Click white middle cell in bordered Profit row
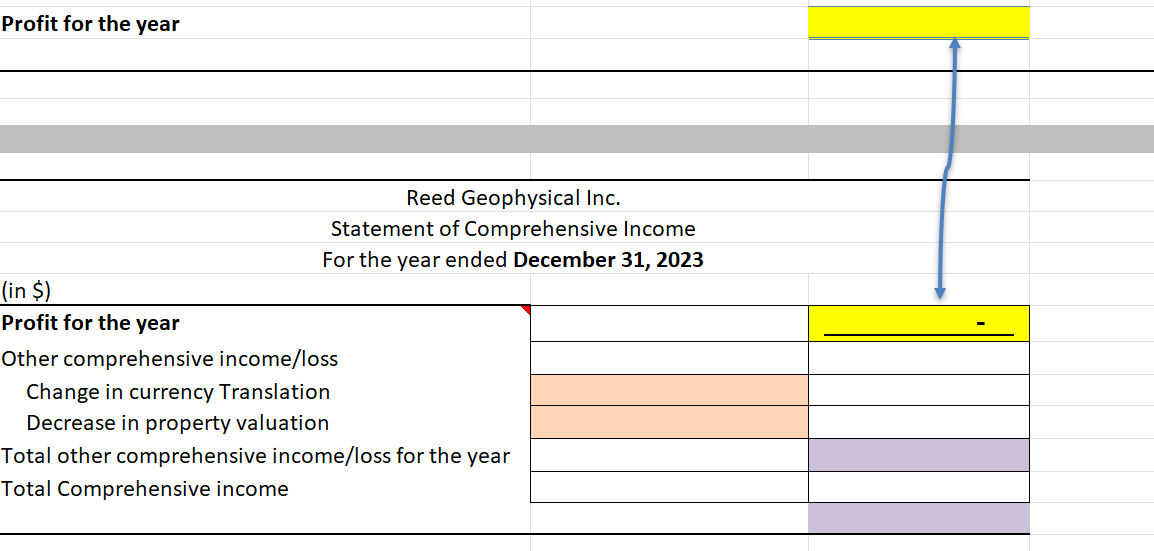1154x551 pixels. coord(669,324)
